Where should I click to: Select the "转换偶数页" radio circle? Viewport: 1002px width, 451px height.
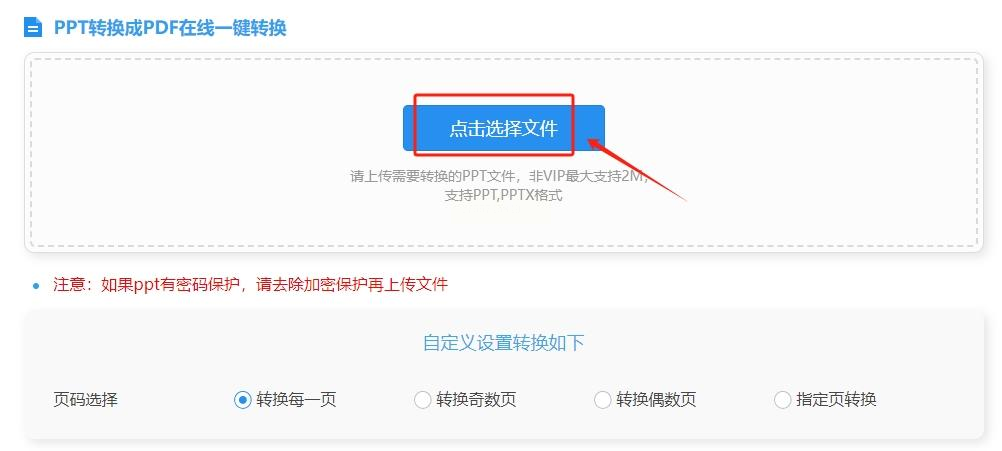(x=603, y=401)
